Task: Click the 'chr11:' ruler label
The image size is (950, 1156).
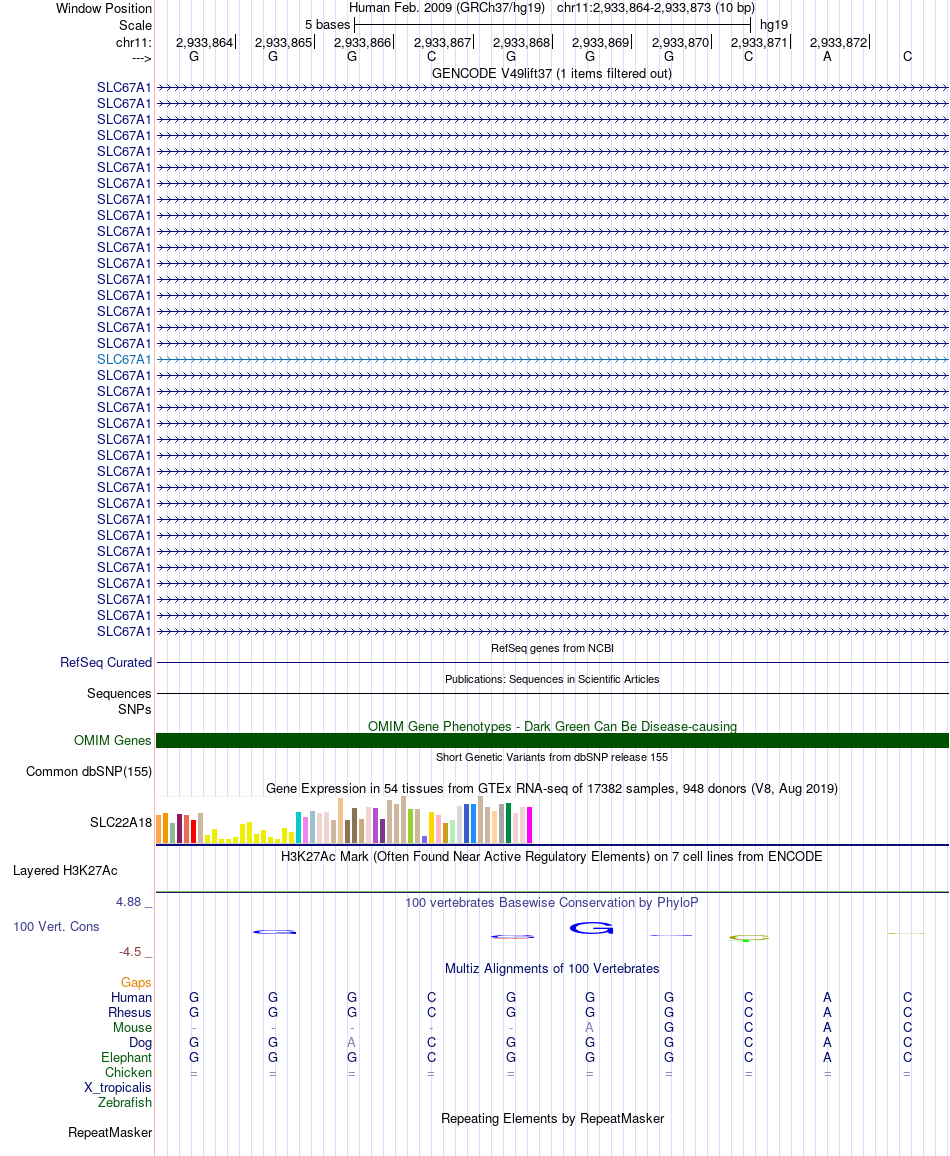Action: coord(133,42)
